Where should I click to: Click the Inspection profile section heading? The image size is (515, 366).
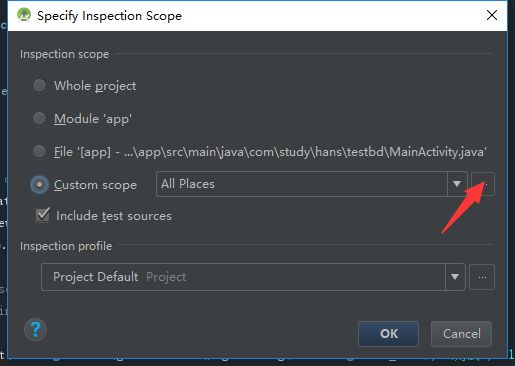point(66,246)
